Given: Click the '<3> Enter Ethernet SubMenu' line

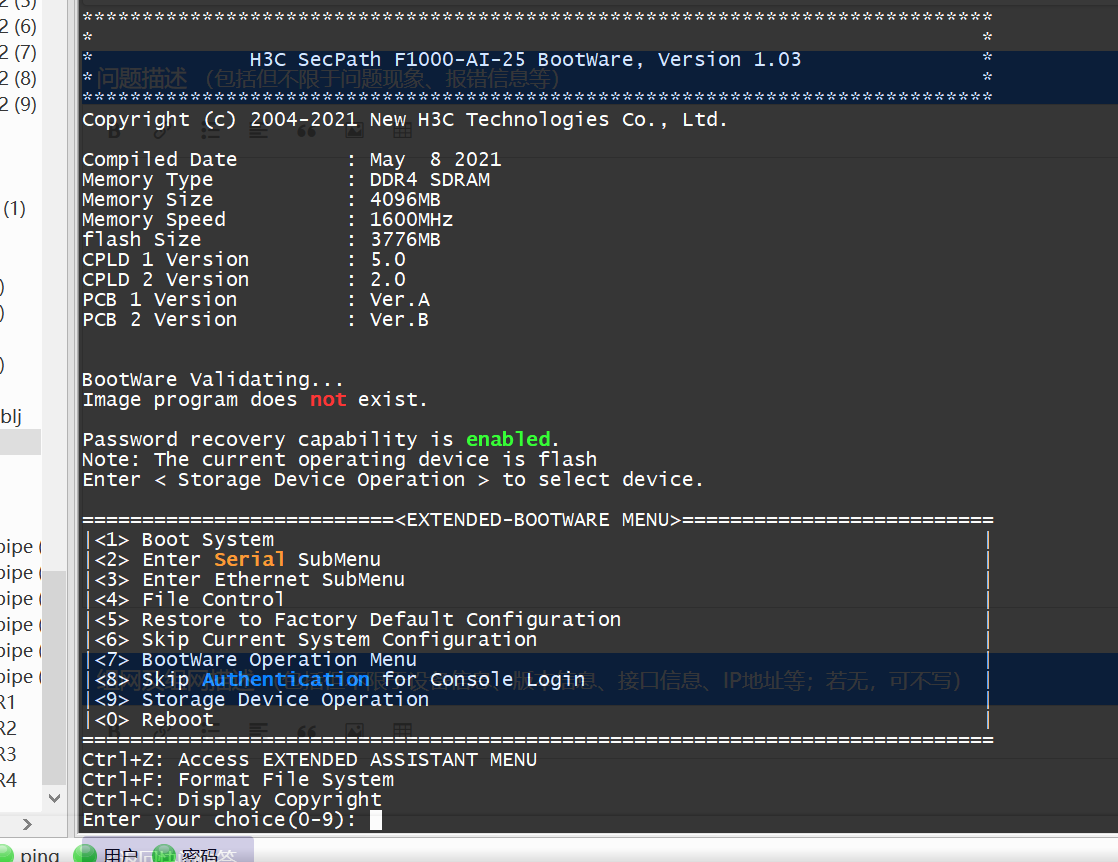Looking at the screenshot, I should (x=250, y=580).
